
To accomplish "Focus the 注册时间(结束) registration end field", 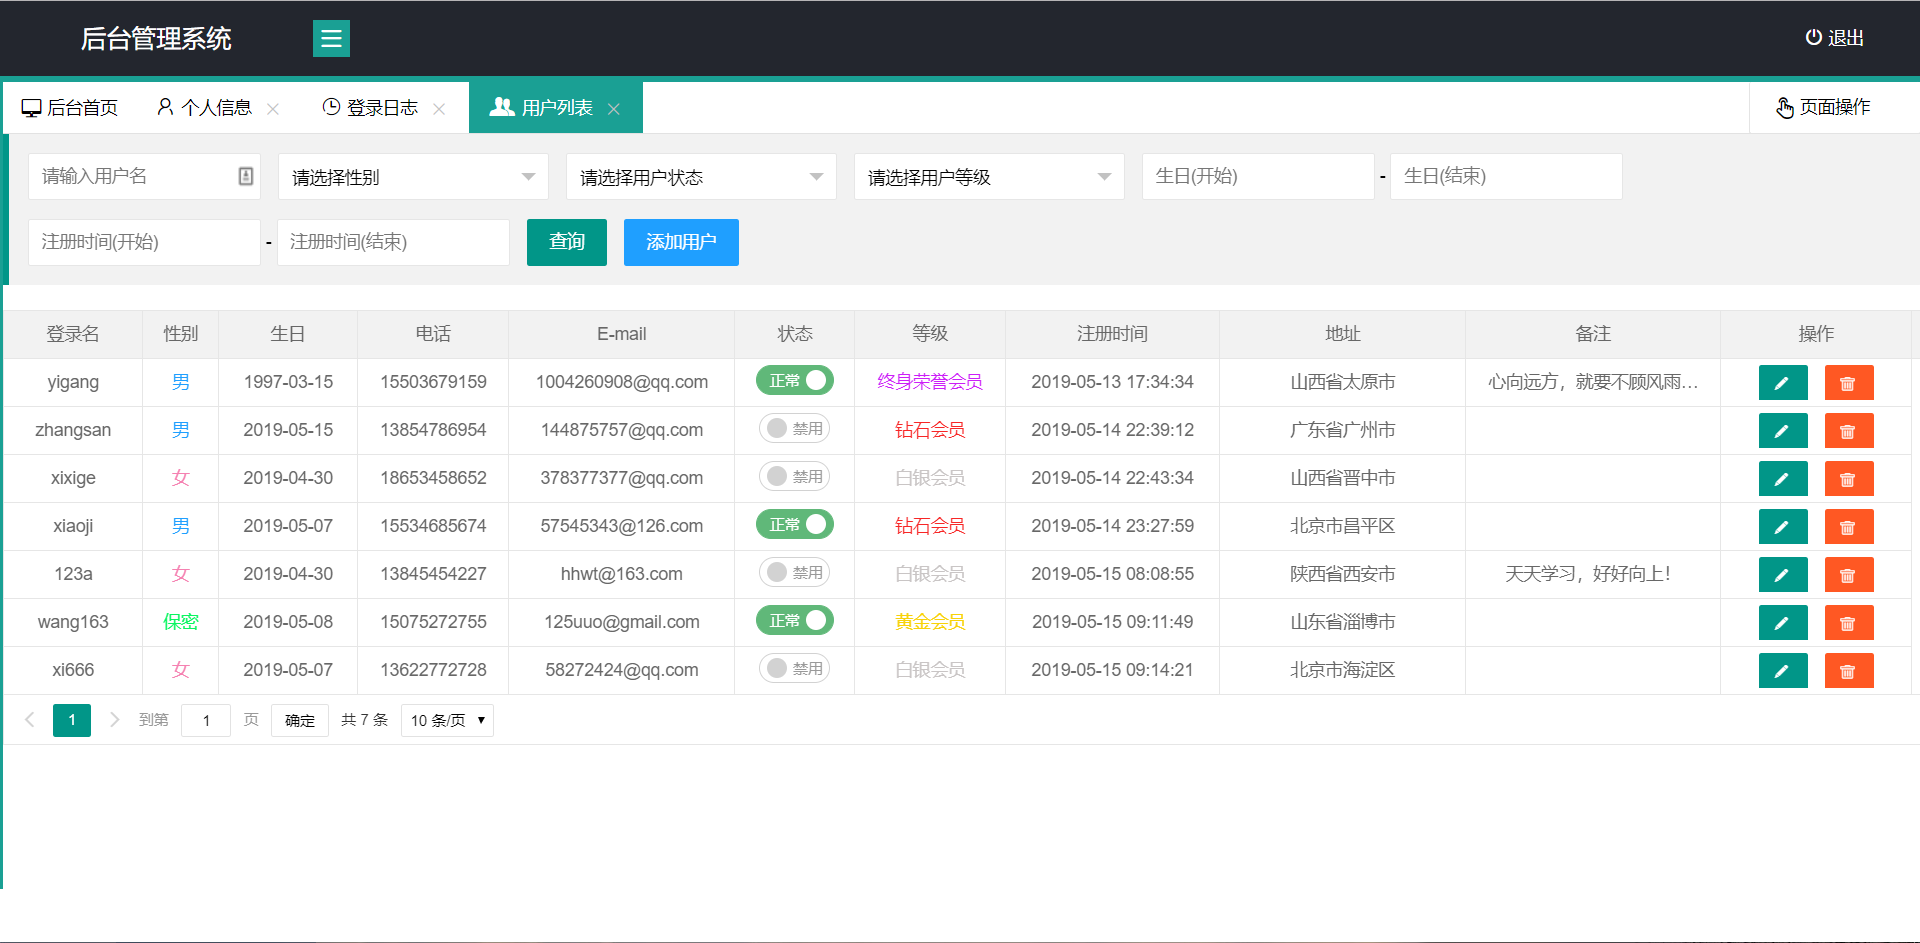I will coord(393,242).
